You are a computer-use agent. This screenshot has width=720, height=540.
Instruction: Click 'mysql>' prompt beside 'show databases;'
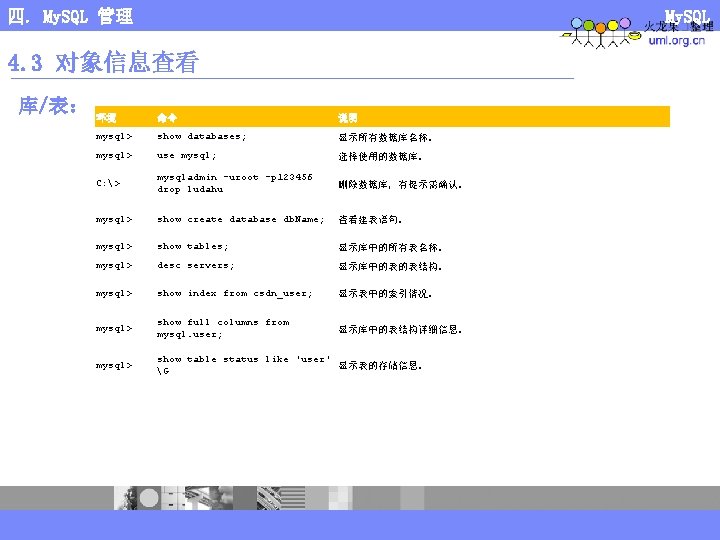pos(114,137)
